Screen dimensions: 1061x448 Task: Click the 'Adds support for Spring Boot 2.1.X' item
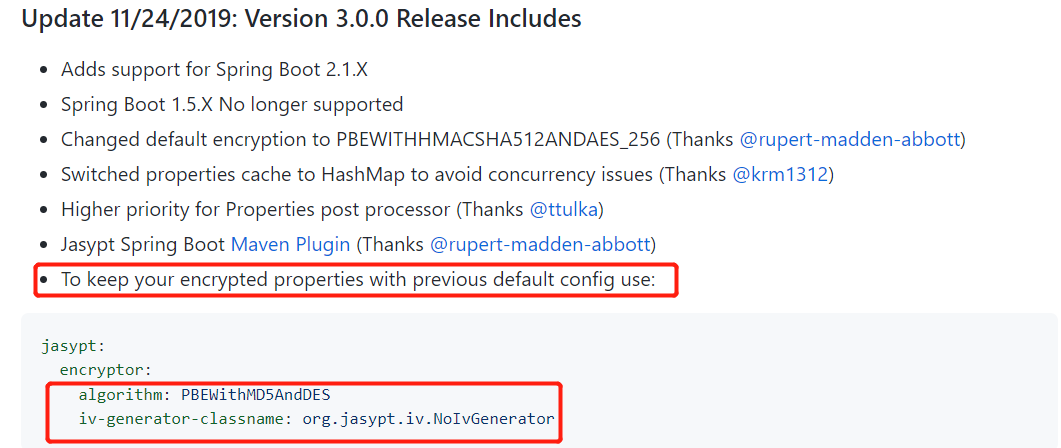point(215,69)
